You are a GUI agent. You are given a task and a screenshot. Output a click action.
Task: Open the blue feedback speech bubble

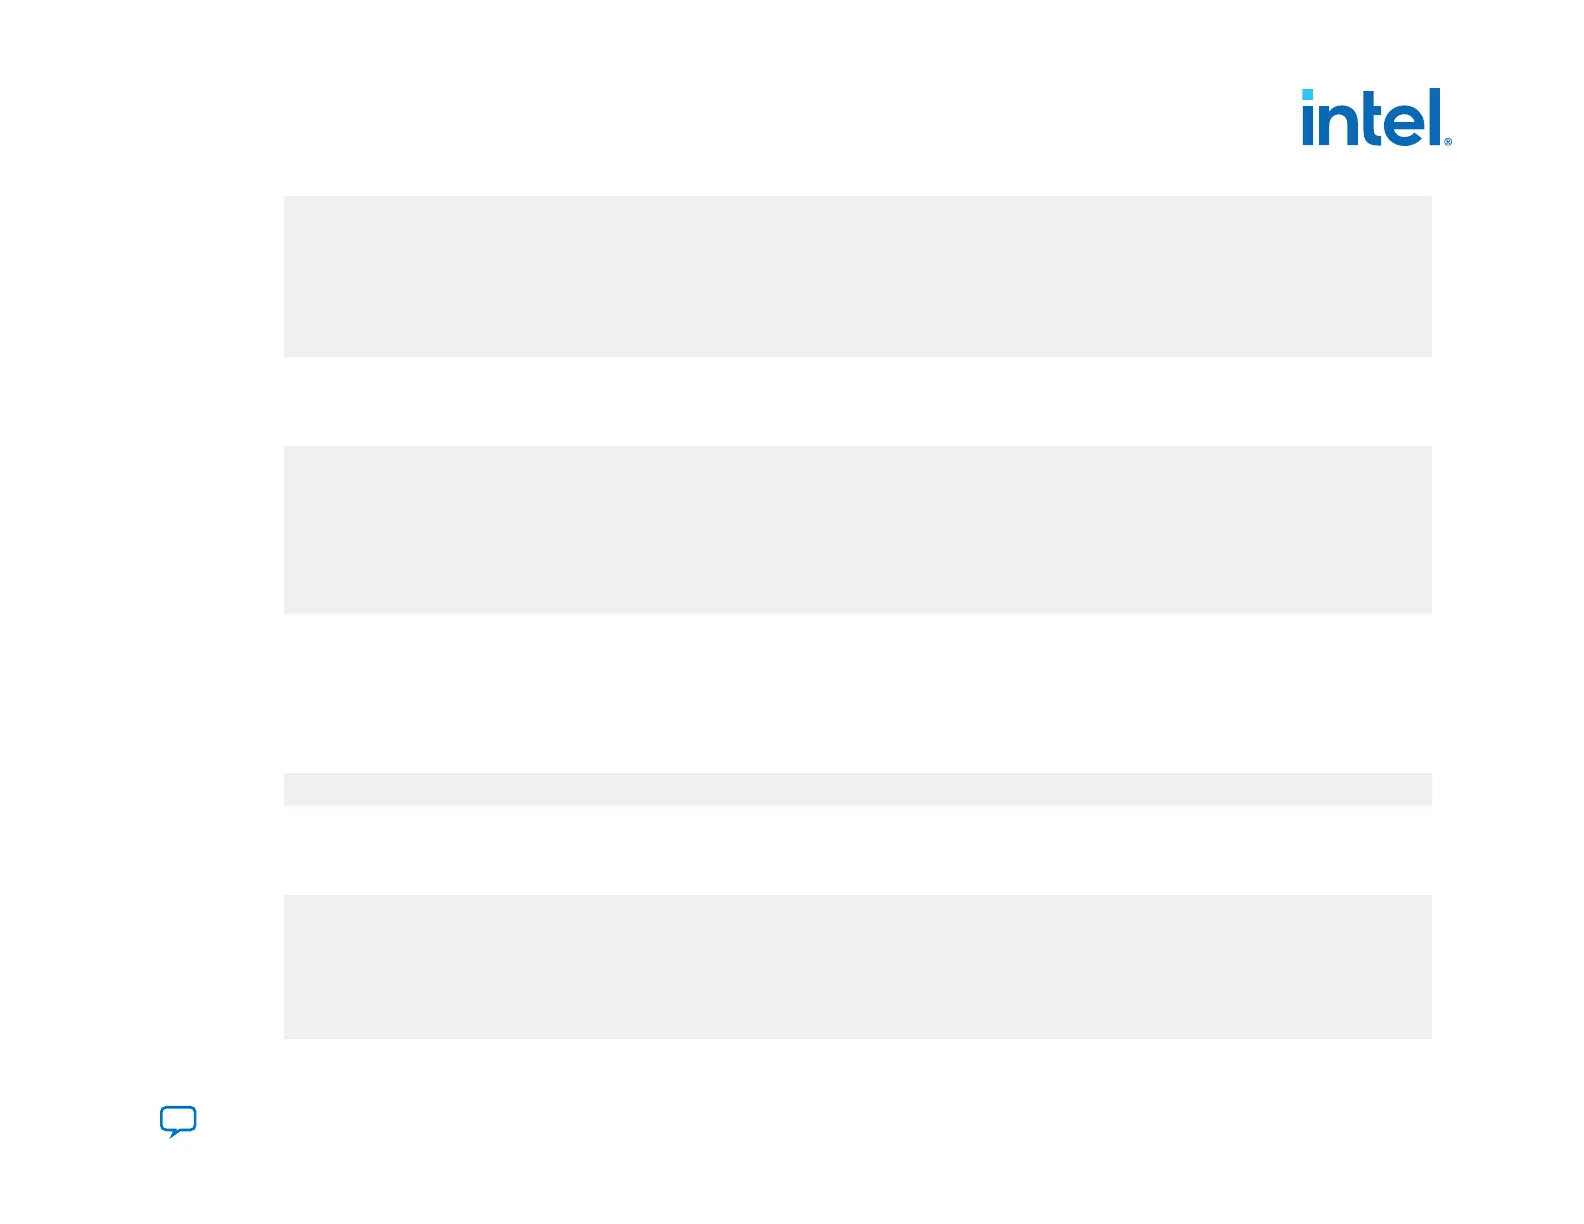pyautogui.click(x=178, y=1121)
